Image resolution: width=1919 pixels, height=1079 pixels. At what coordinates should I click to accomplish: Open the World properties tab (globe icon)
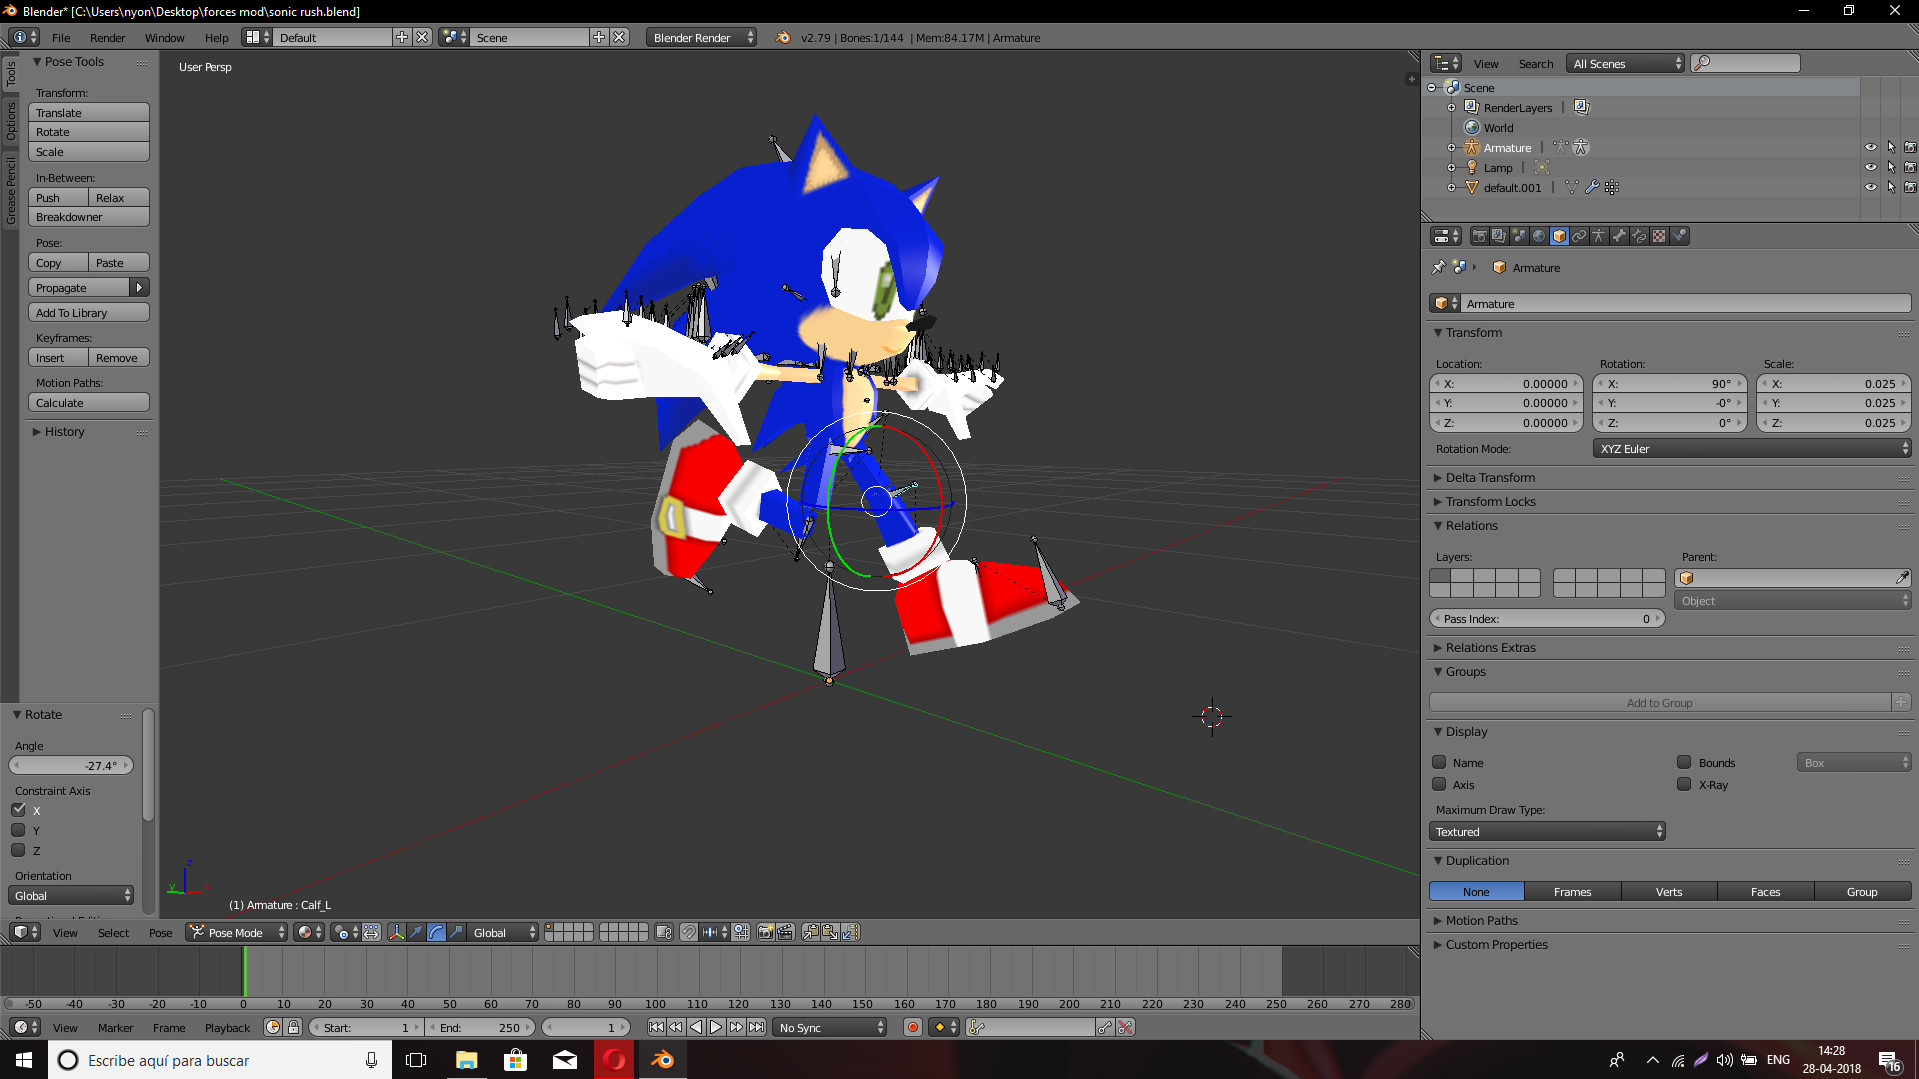tap(1540, 236)
